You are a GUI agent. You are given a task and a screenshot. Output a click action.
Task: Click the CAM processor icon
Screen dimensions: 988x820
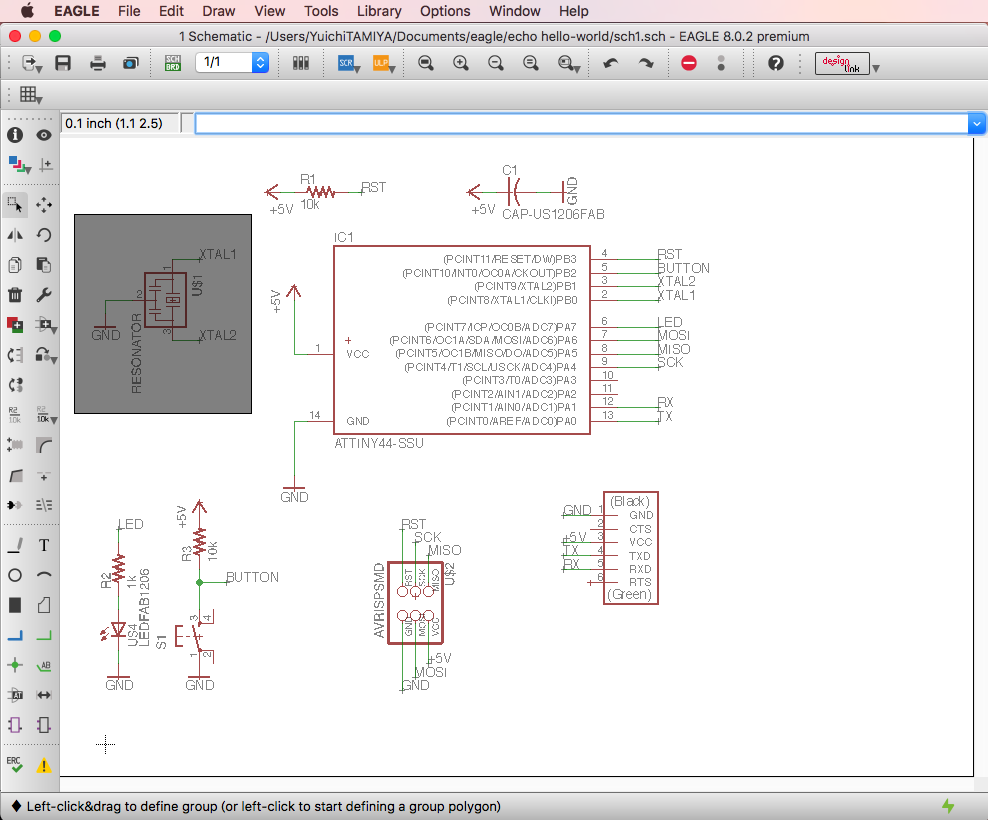pos(130,63)
